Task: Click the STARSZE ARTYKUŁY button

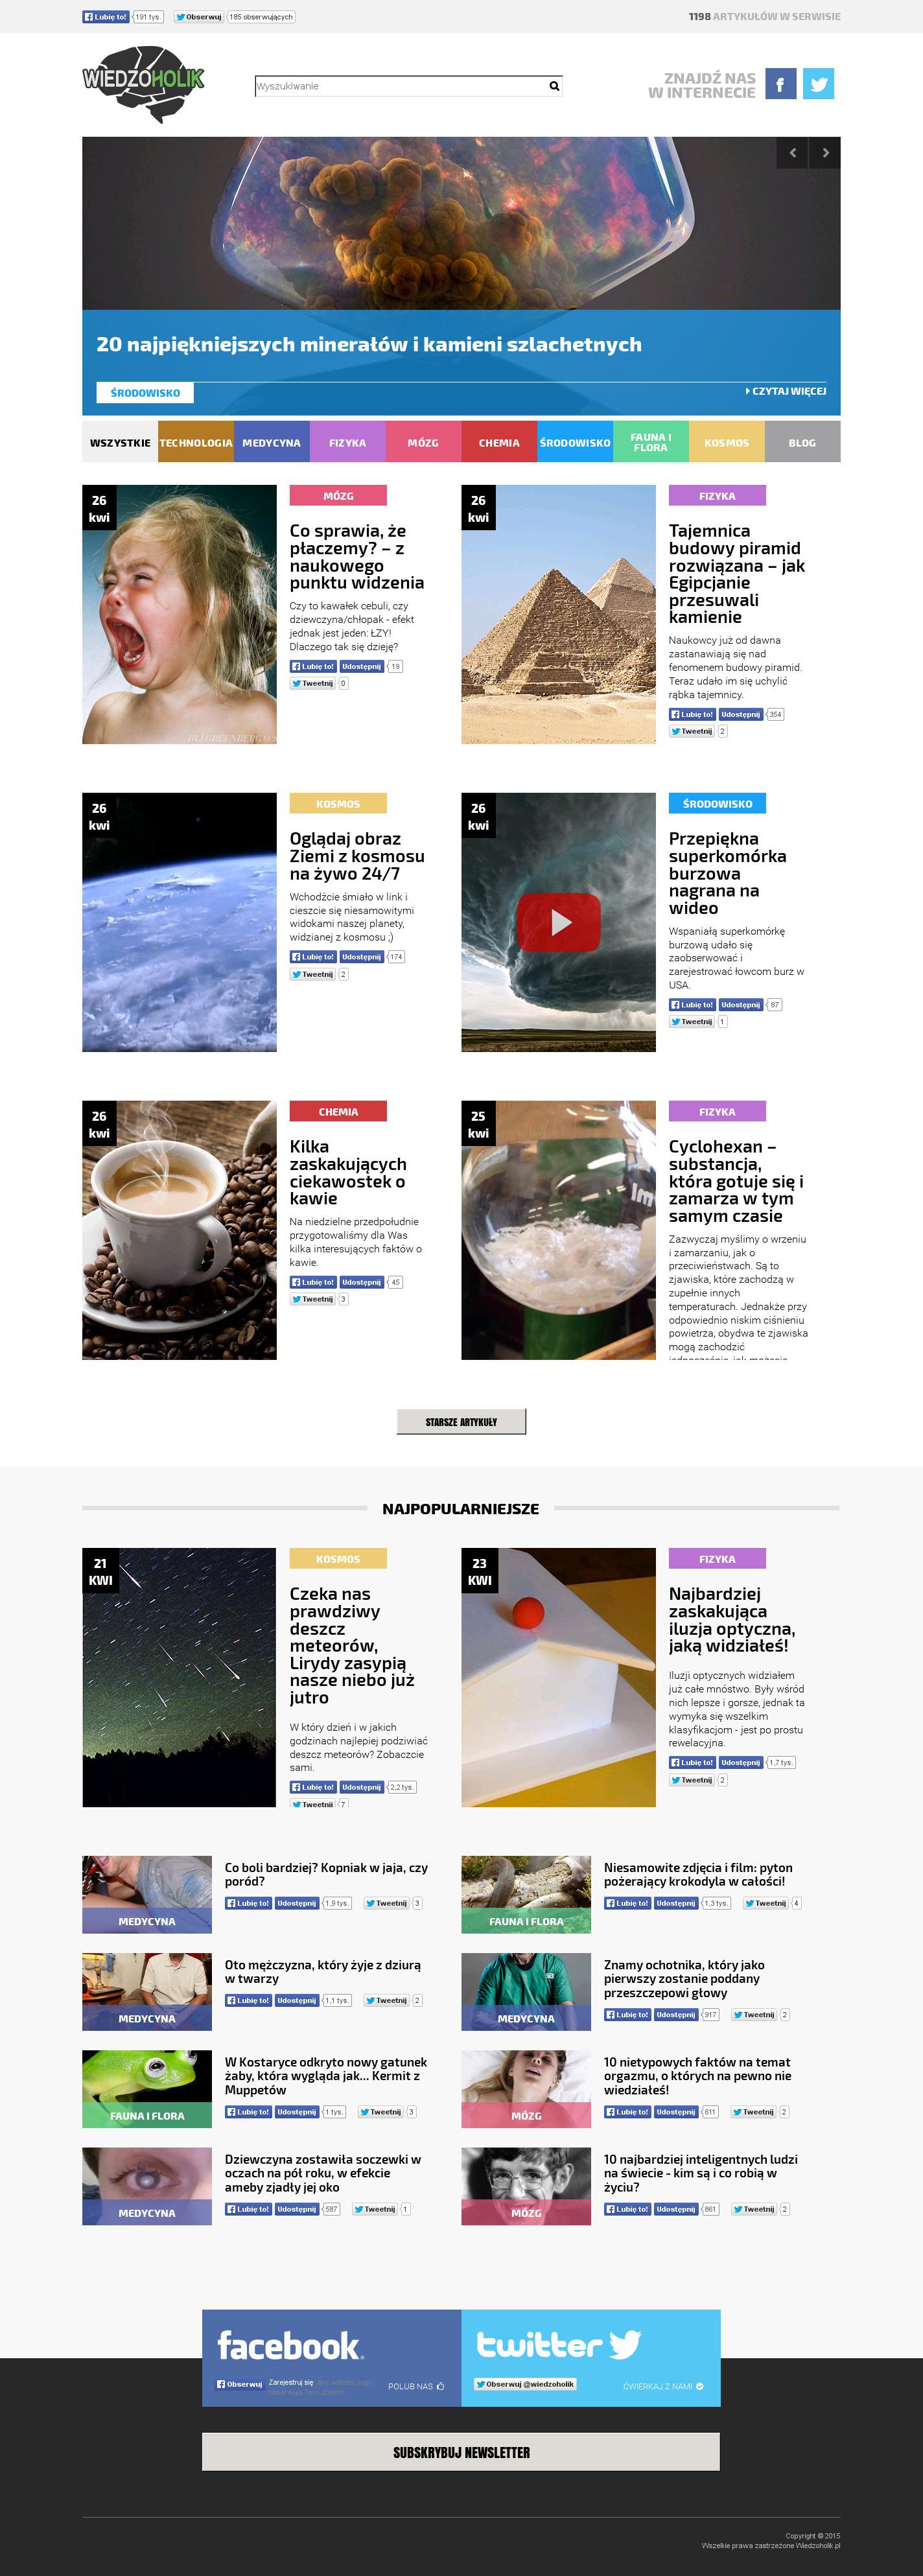Action: [x=461, y=1421]
